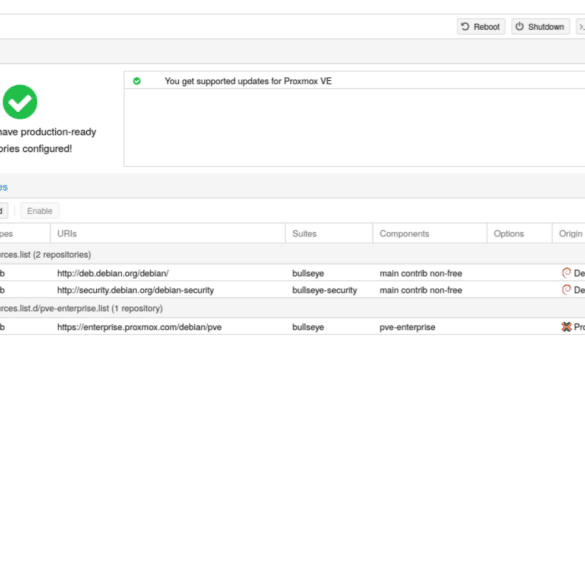Click the production-ready repositories status text

pyautogui.click(x=48, y=140)
